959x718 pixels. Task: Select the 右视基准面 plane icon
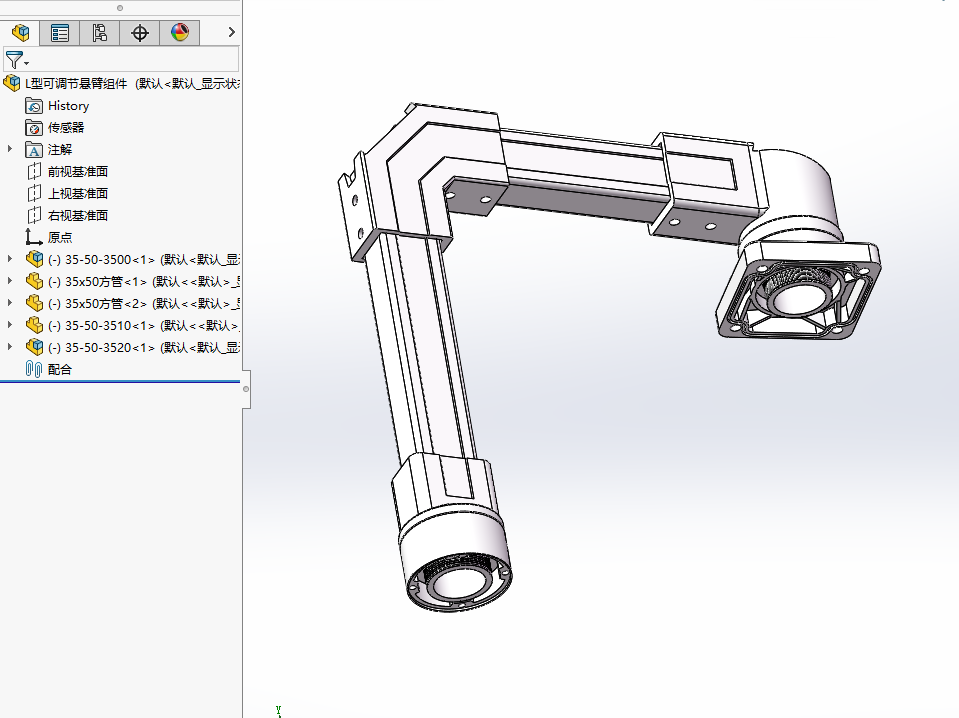[x=34, y=216]
